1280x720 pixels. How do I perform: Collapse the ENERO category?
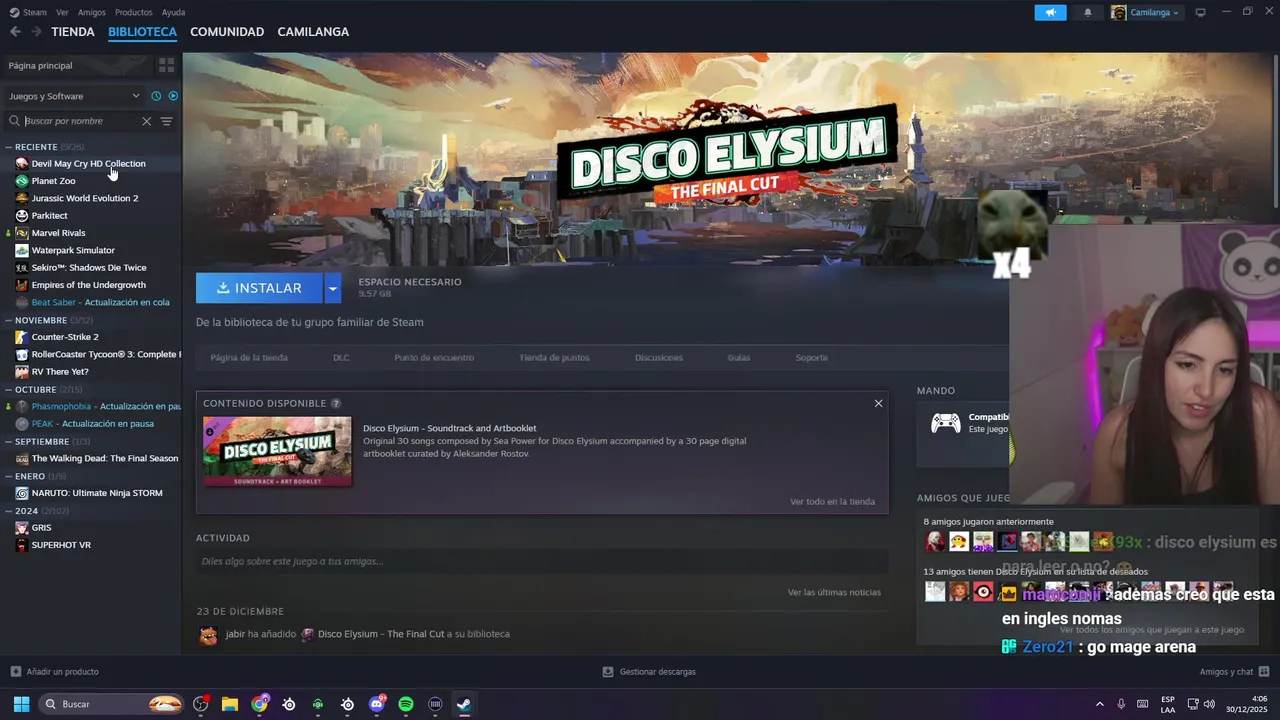(8, 476)
